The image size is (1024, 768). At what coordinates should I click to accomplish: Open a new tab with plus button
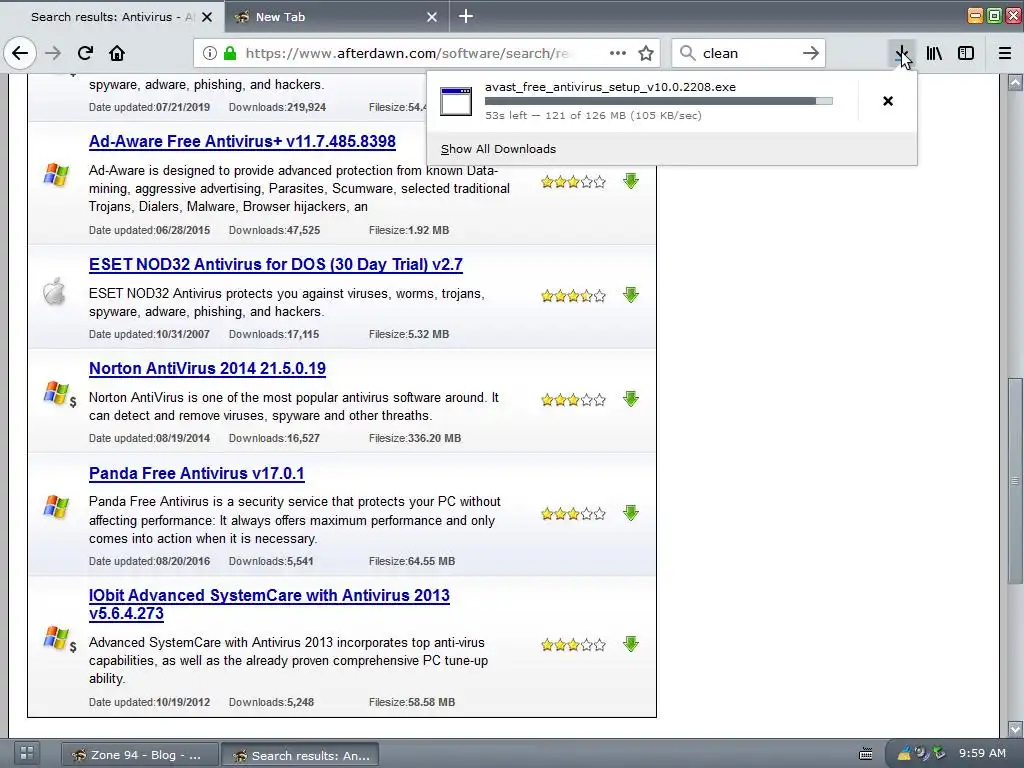[x=466, y=16]
